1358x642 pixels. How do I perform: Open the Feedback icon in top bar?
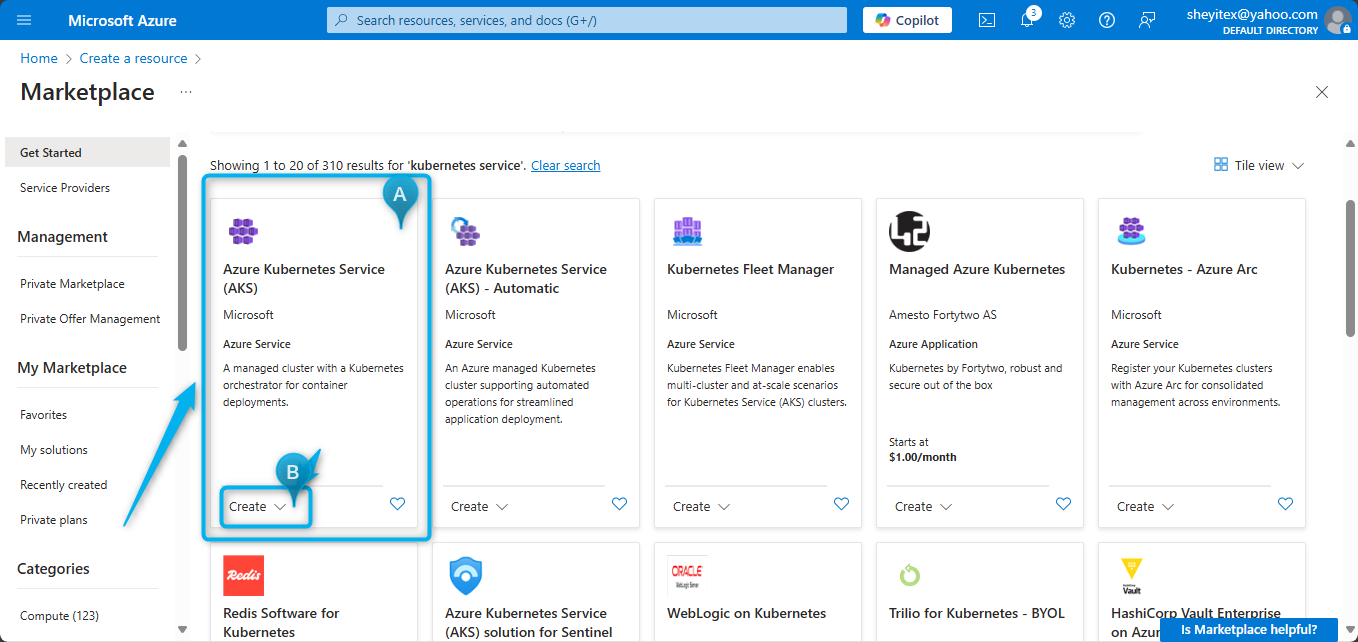1147,20
